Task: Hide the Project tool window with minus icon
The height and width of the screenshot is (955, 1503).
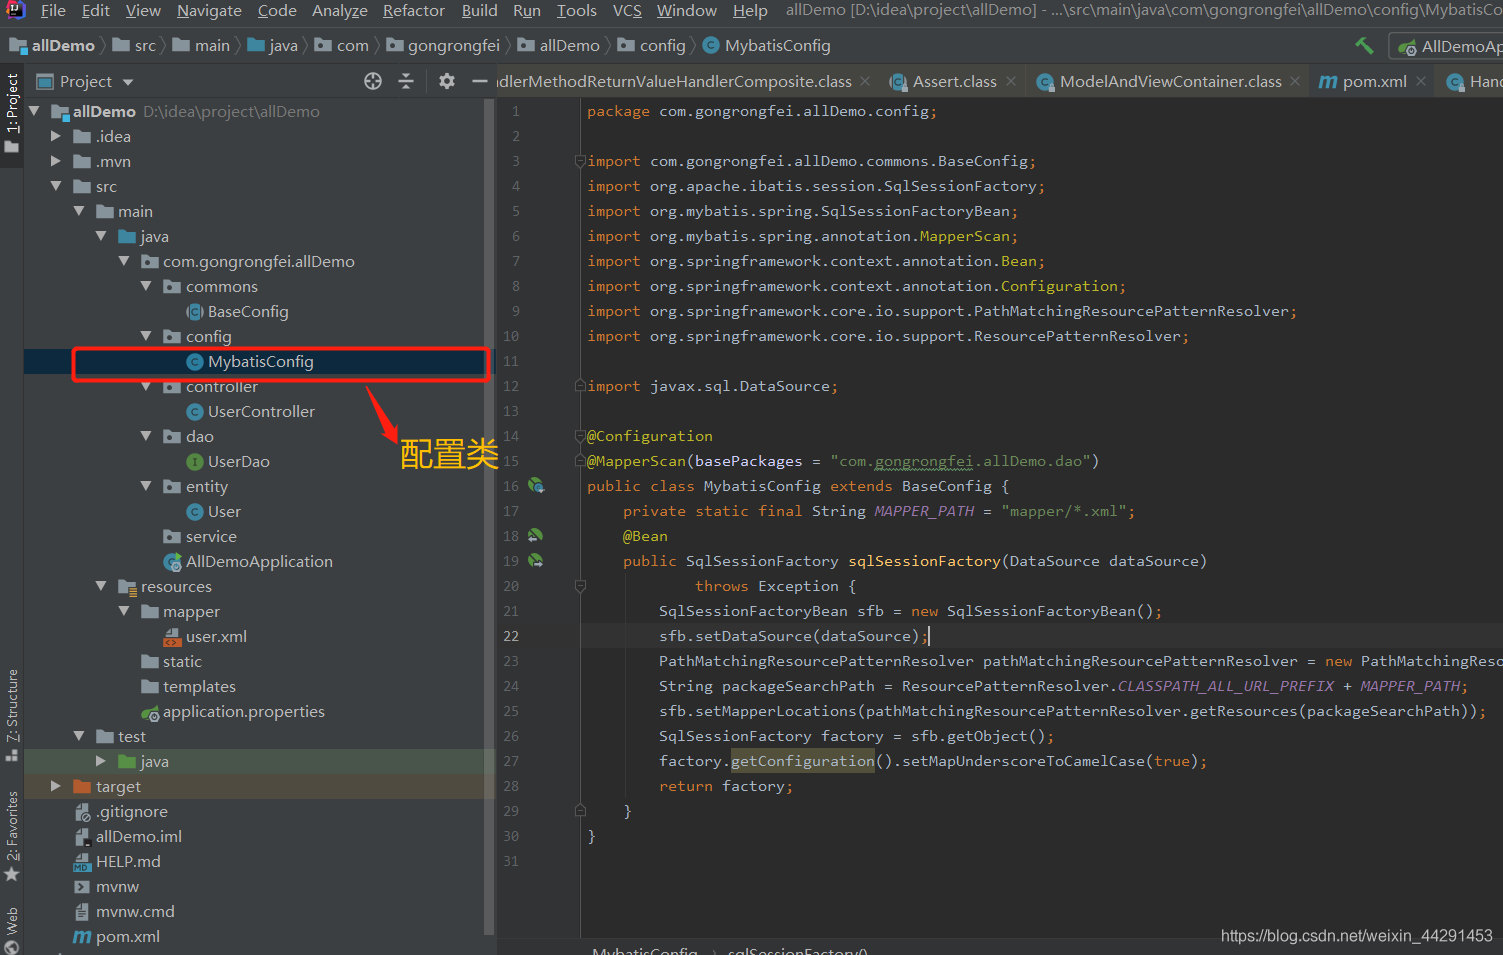Action: point(480,81)
